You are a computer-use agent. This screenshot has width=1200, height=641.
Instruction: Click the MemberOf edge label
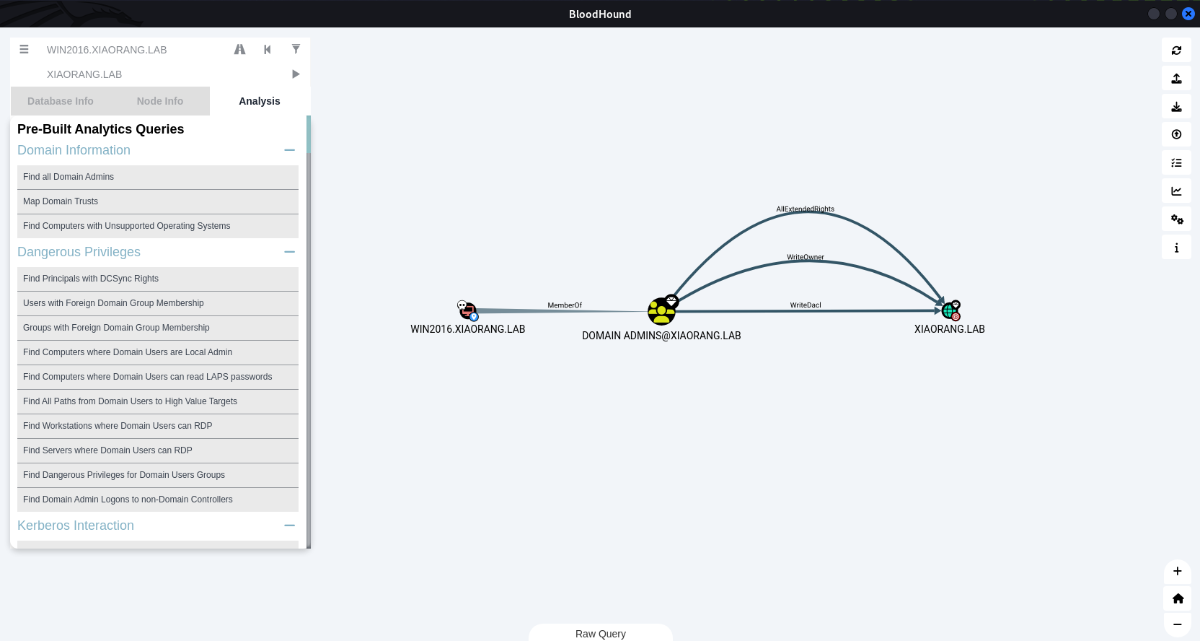(x=564, y=305)
